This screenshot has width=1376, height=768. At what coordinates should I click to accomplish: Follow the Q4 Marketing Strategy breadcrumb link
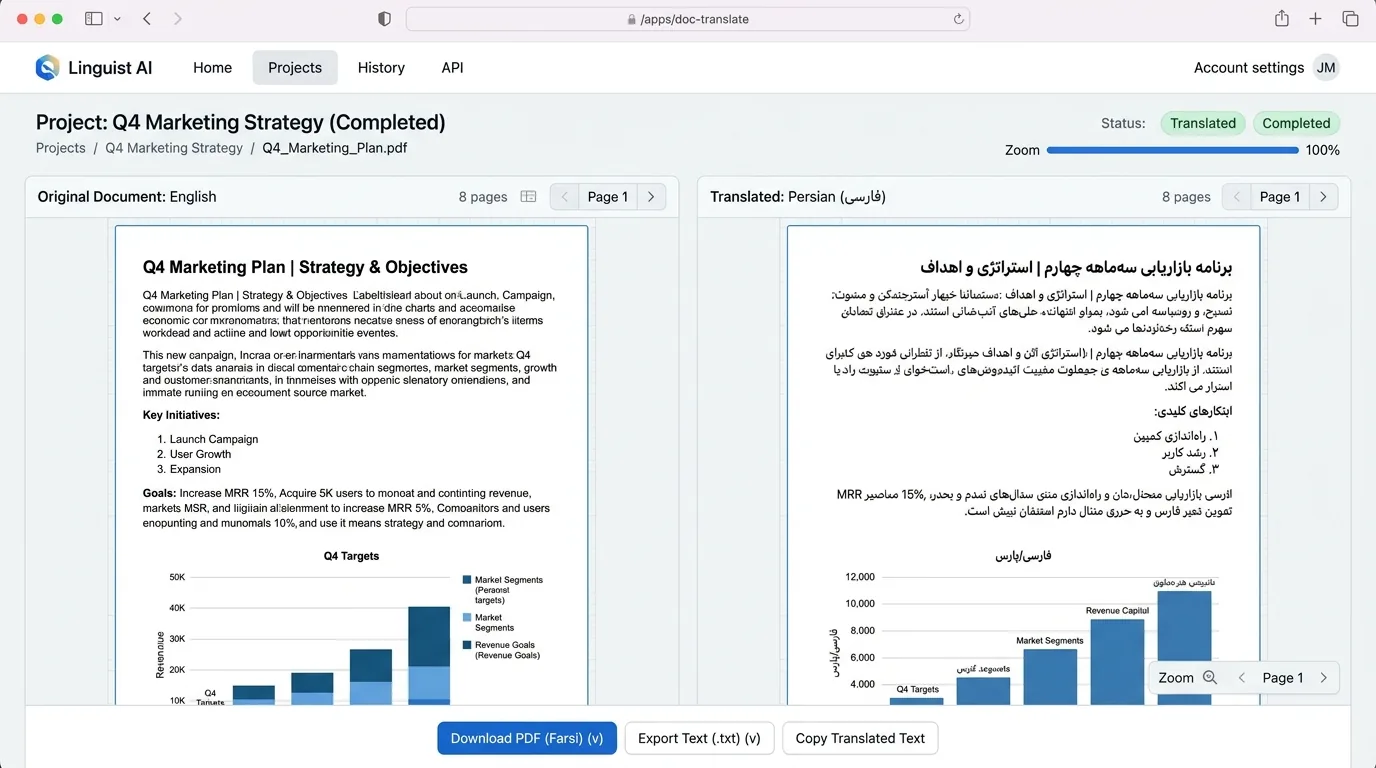(174, 148)
